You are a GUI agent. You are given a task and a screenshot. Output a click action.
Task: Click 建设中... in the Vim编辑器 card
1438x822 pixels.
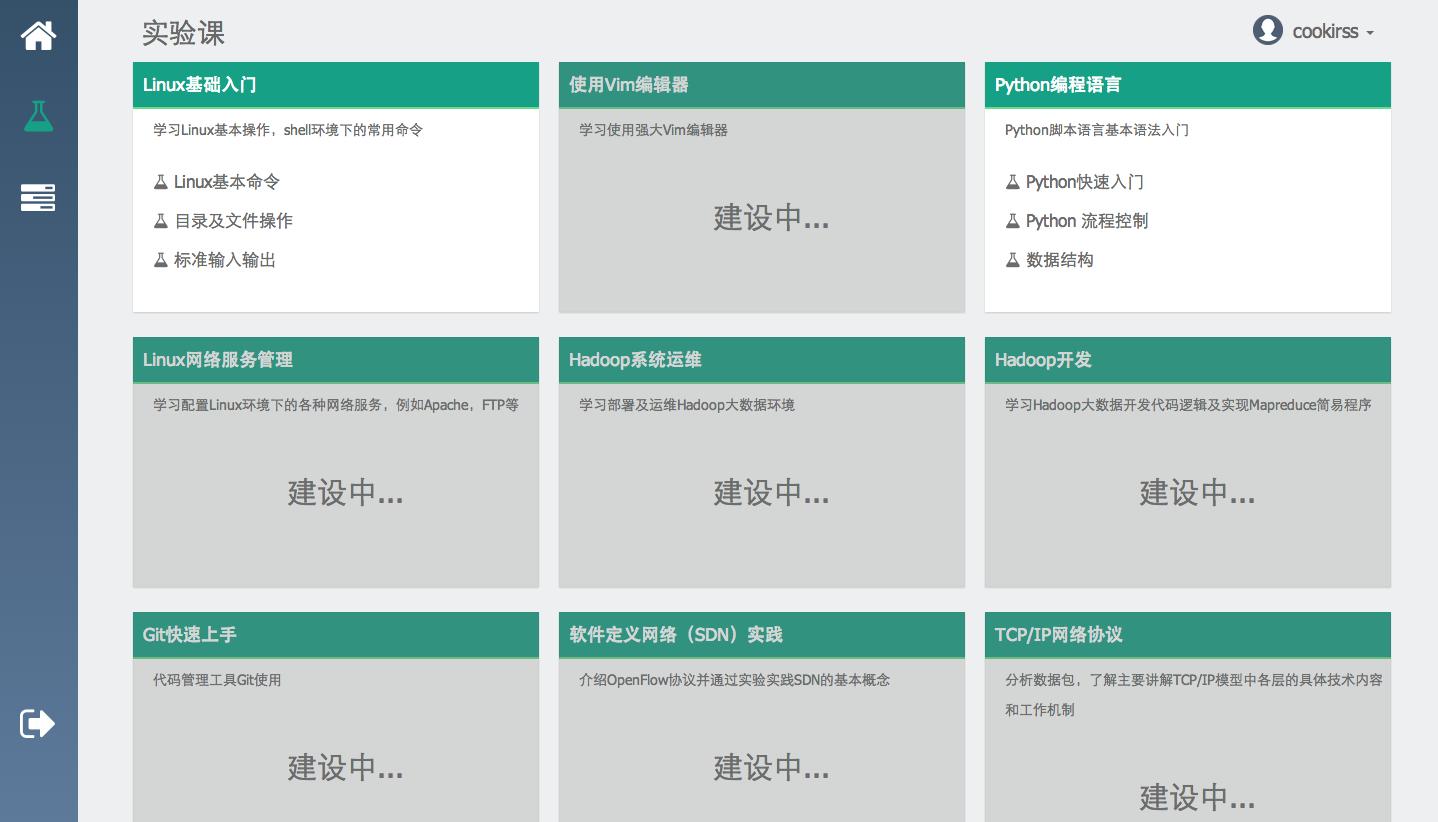pos(771,218)
